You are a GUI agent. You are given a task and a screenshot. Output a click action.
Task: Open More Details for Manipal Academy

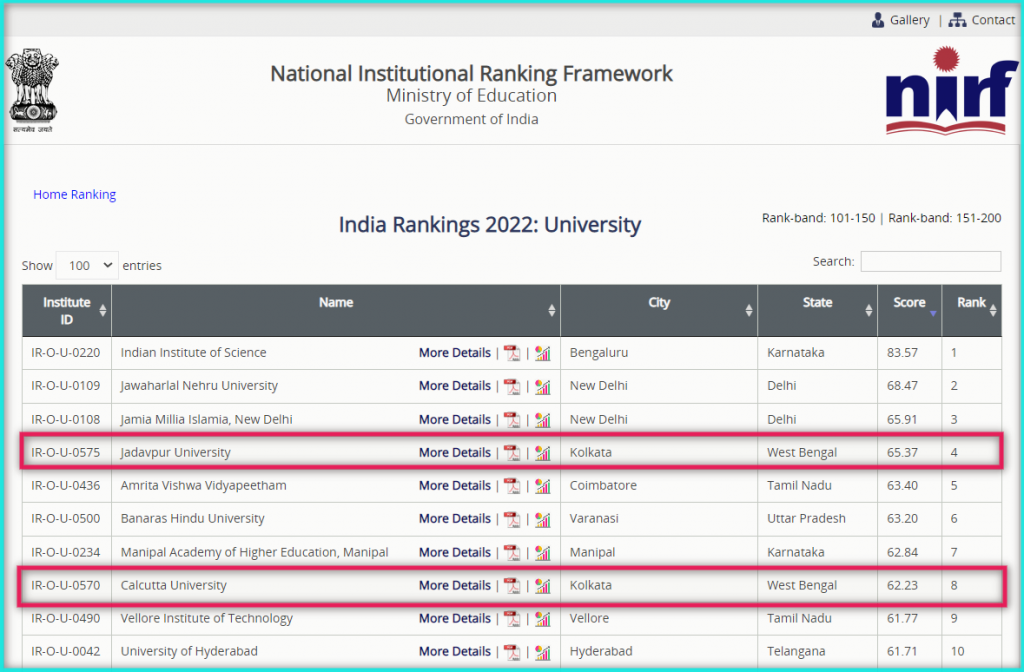click(455, 552)
